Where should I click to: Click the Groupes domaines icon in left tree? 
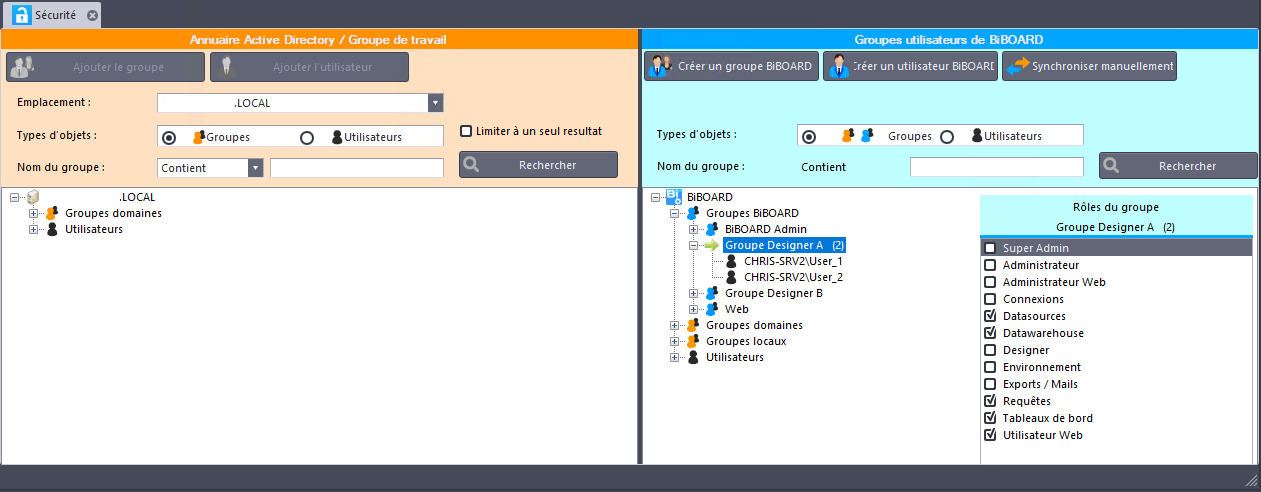click(52, 213)
